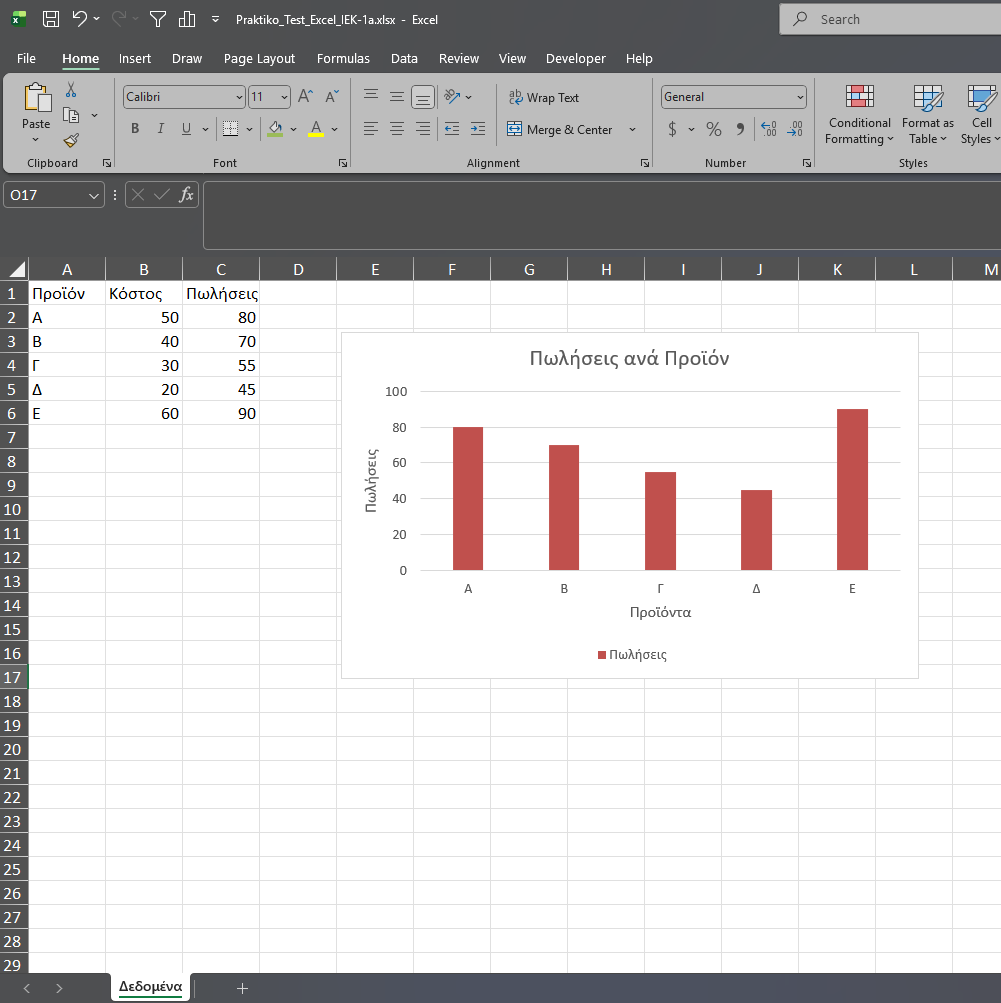Click the Merge & Center button
Screen dimensions: 1001x1003
[559, 129]
